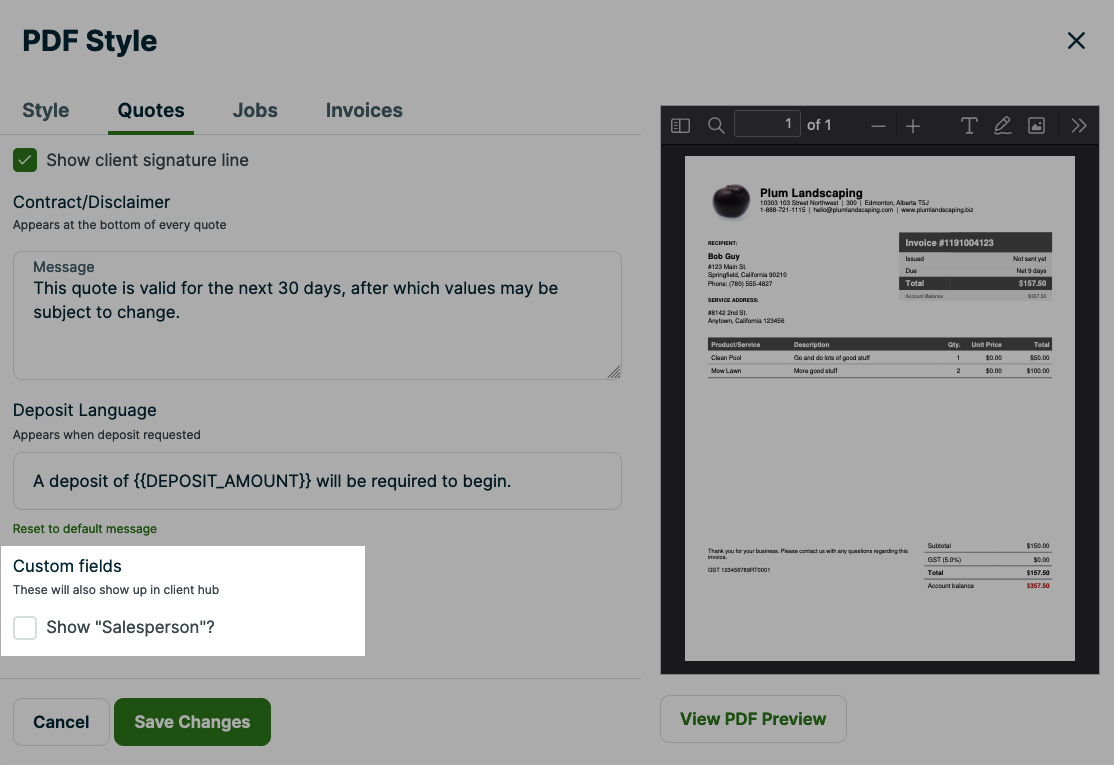Image resolution: width=1114 pixels, height=765 pixels.
Task: Open the Add Image tool
Action: 1036,125
